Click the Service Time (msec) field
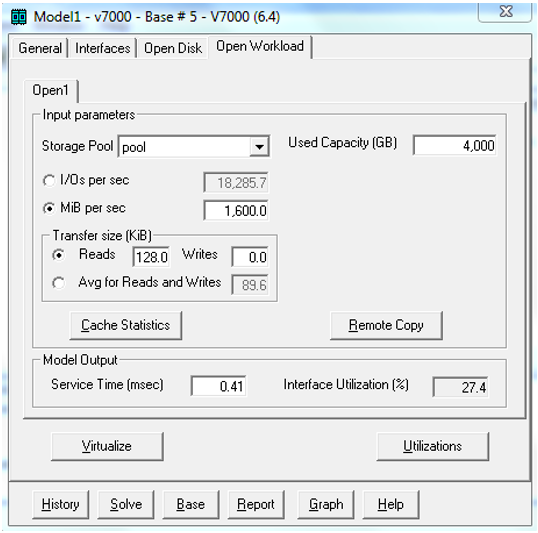This screenshot has width=538, height=533. (x=219, y=386)
